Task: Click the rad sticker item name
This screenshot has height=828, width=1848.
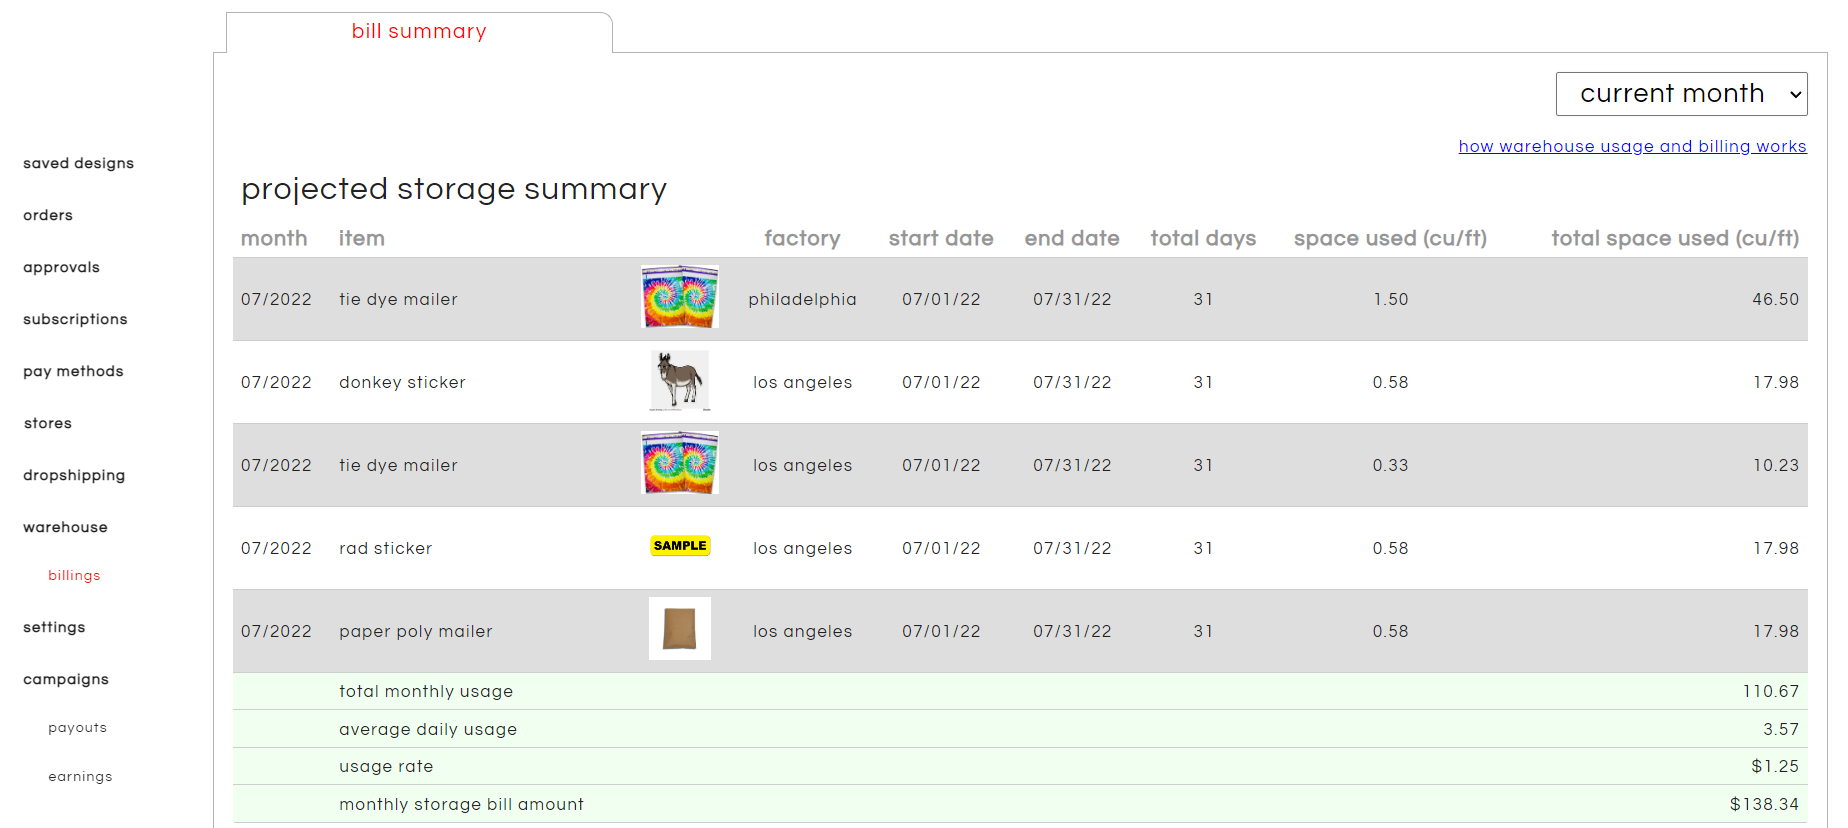Action: click(x=385, y=548)
